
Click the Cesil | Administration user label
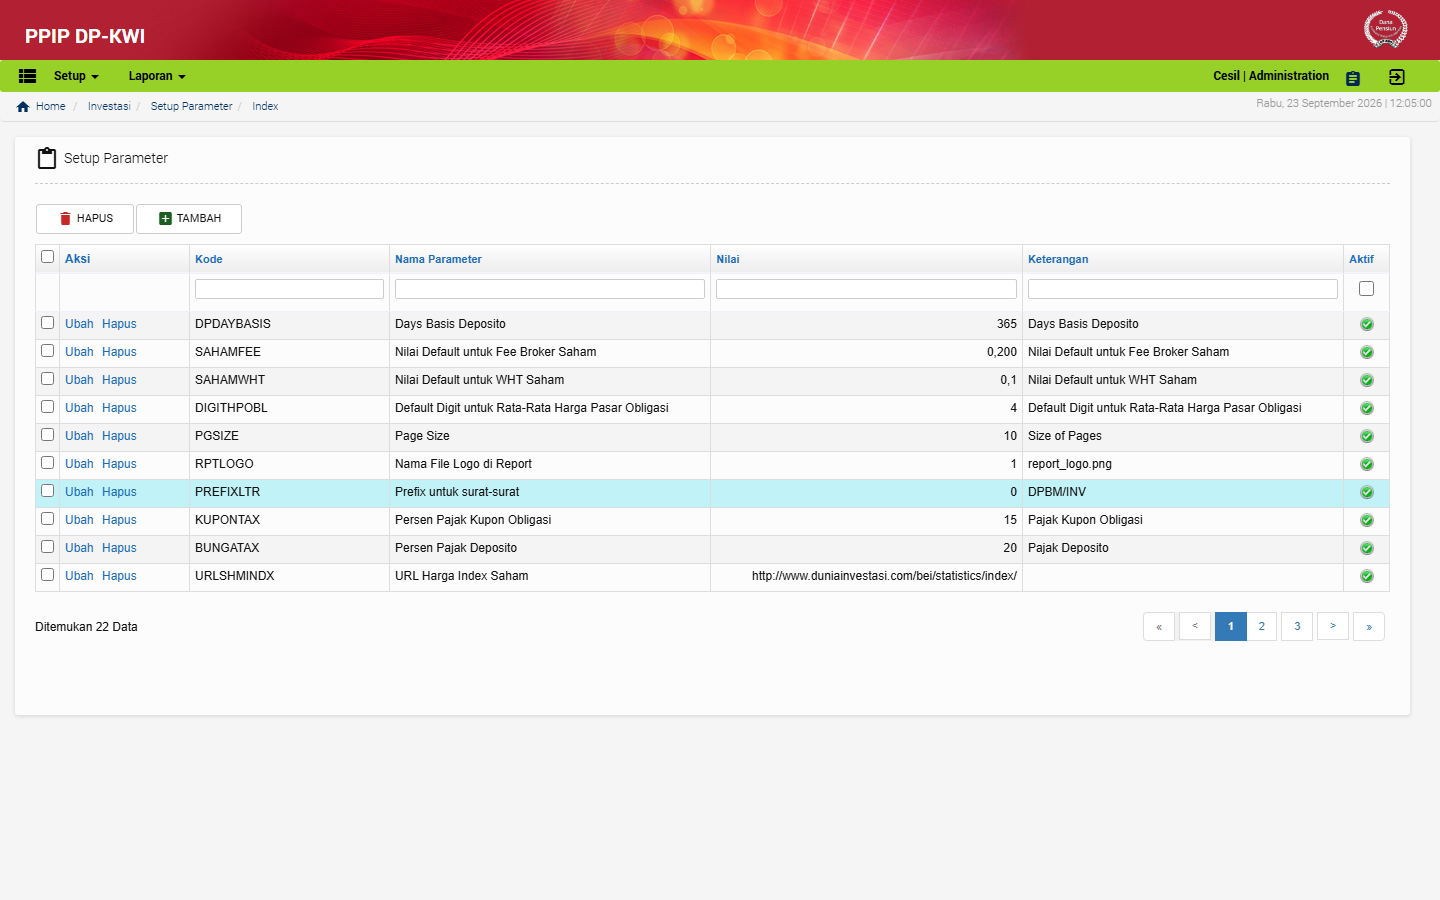click(x=1271, y=76)
